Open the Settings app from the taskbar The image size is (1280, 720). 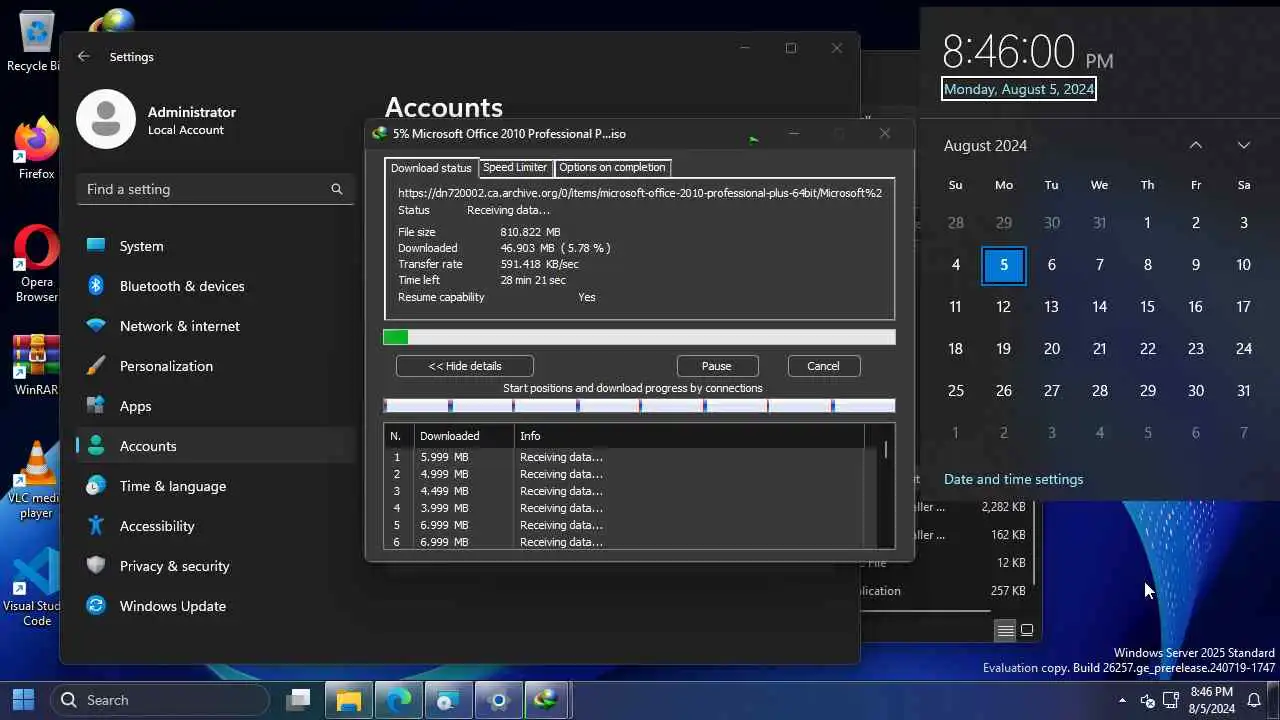click(x=497, y=700)
